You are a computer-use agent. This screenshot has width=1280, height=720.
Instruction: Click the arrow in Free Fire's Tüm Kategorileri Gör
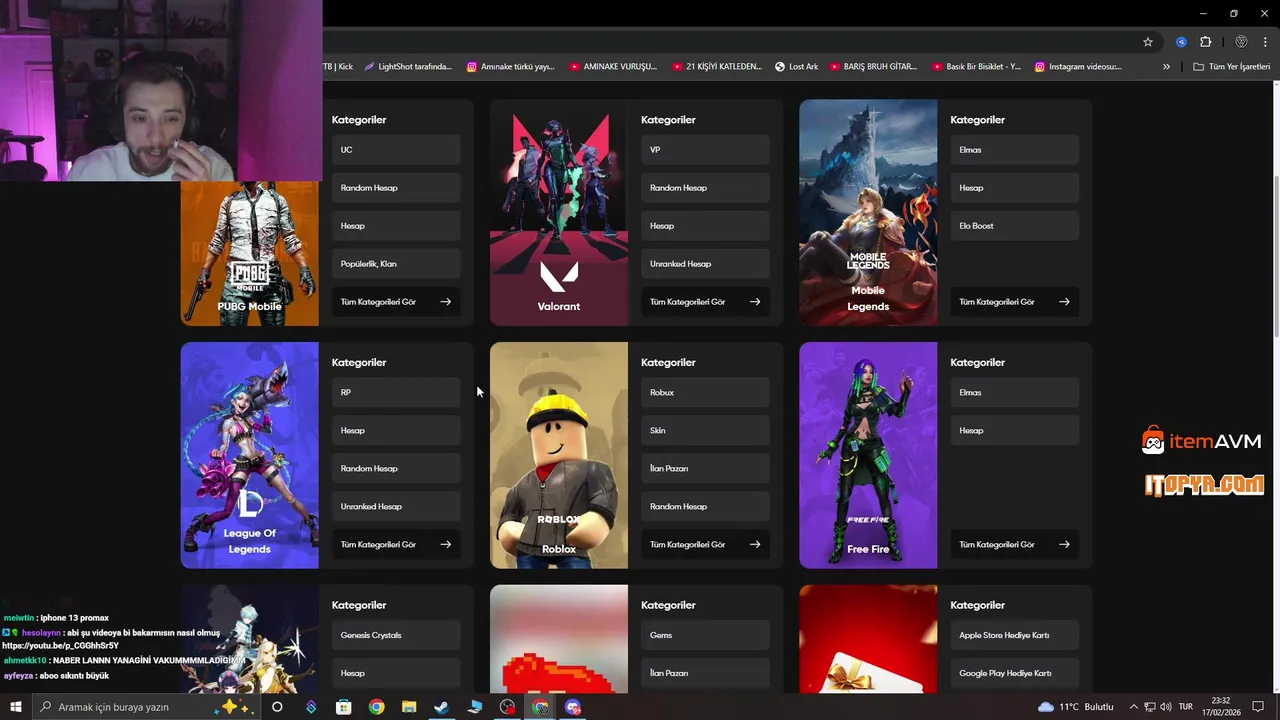pyautogui.click(x=1064, y=545)
